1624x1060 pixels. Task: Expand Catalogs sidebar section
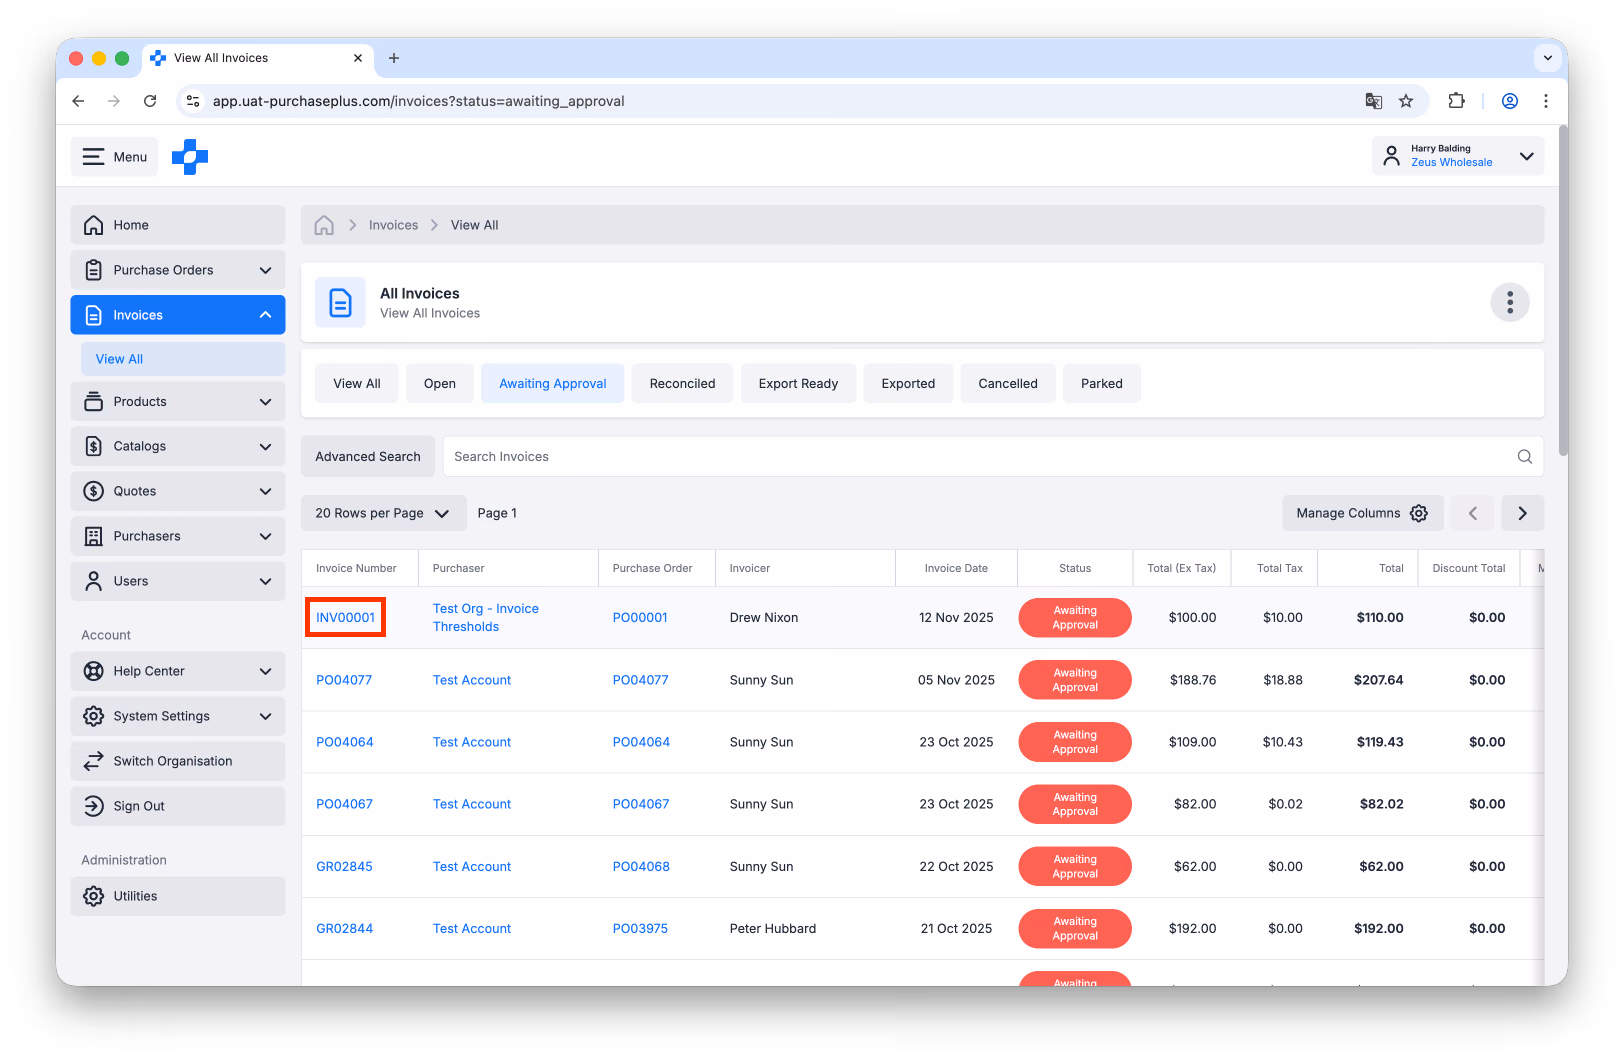coord(178,446)
